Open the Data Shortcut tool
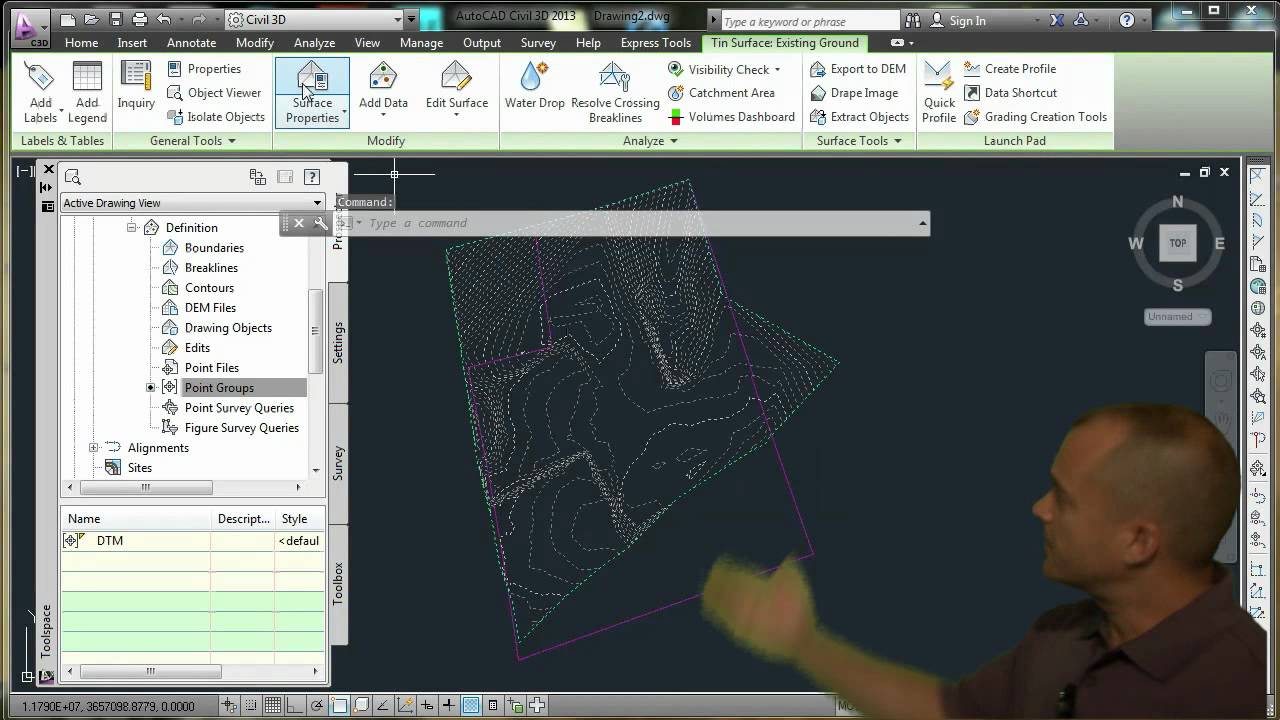Image resolution: width=1280 pixels, height=720 pixels. click(1010, 93)
